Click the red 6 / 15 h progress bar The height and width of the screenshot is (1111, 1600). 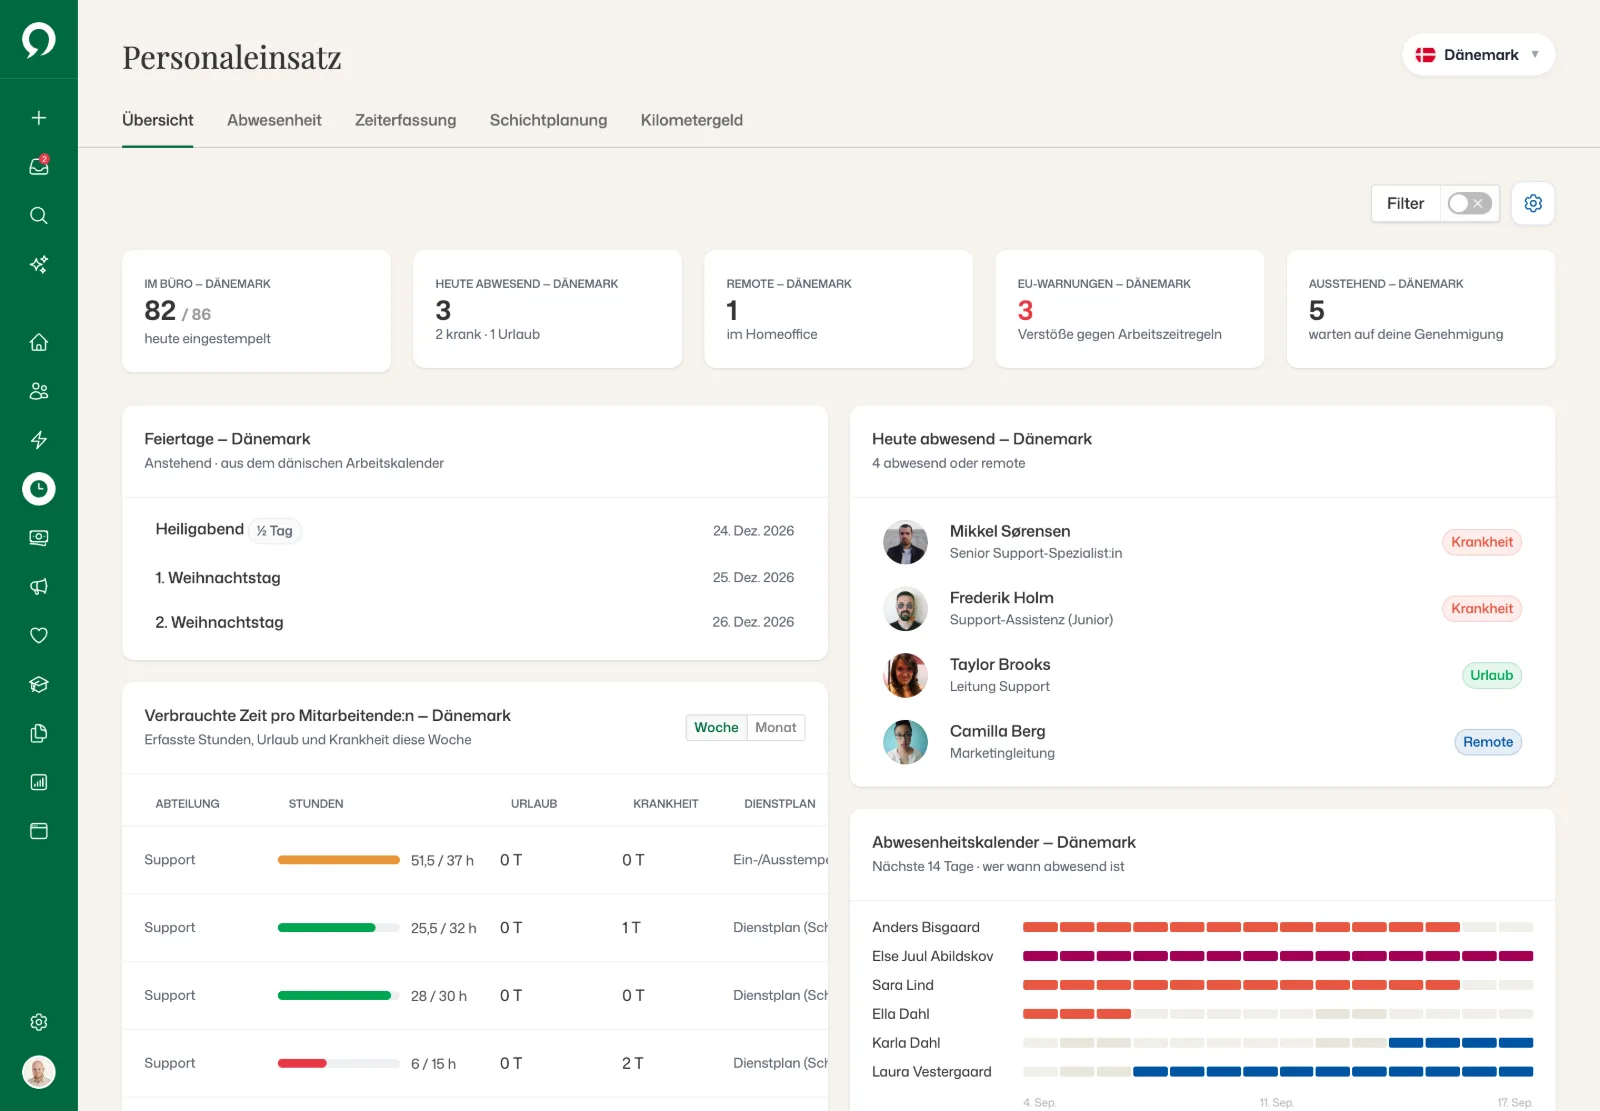tap(339, 1063)
